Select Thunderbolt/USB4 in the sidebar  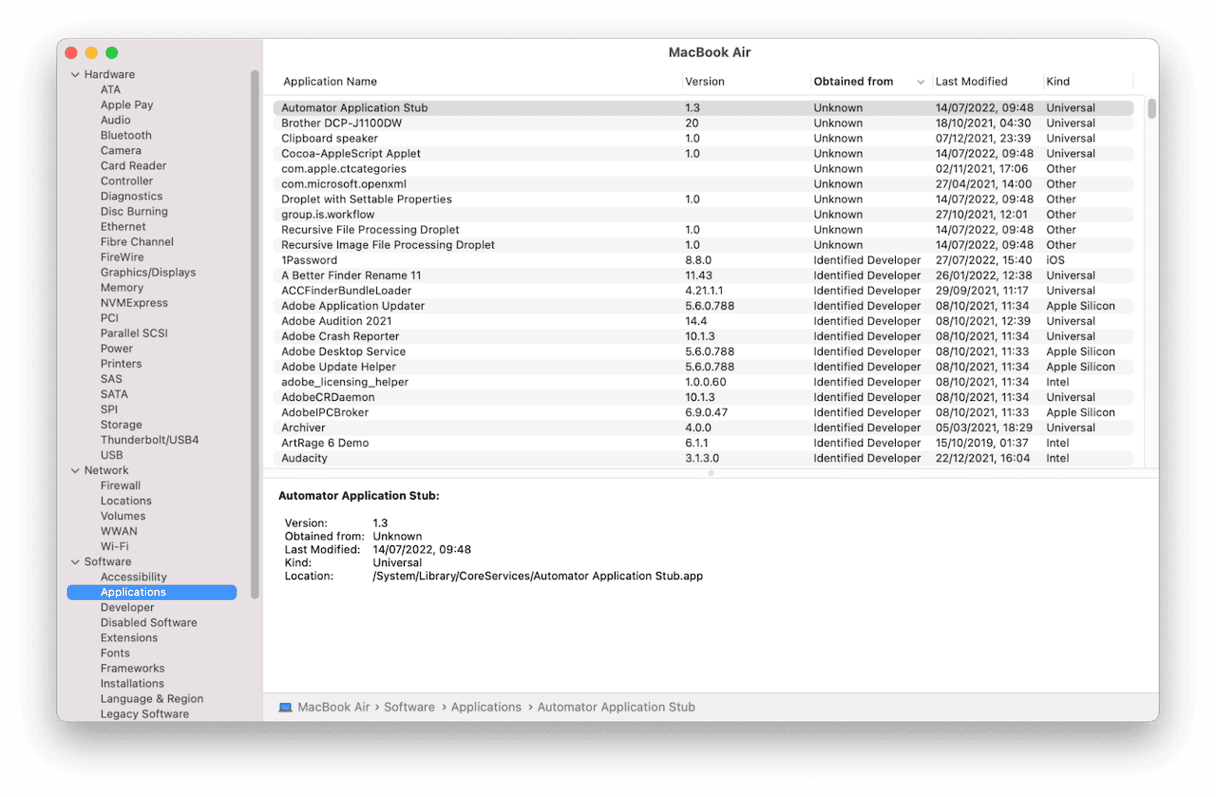(150, 440)
